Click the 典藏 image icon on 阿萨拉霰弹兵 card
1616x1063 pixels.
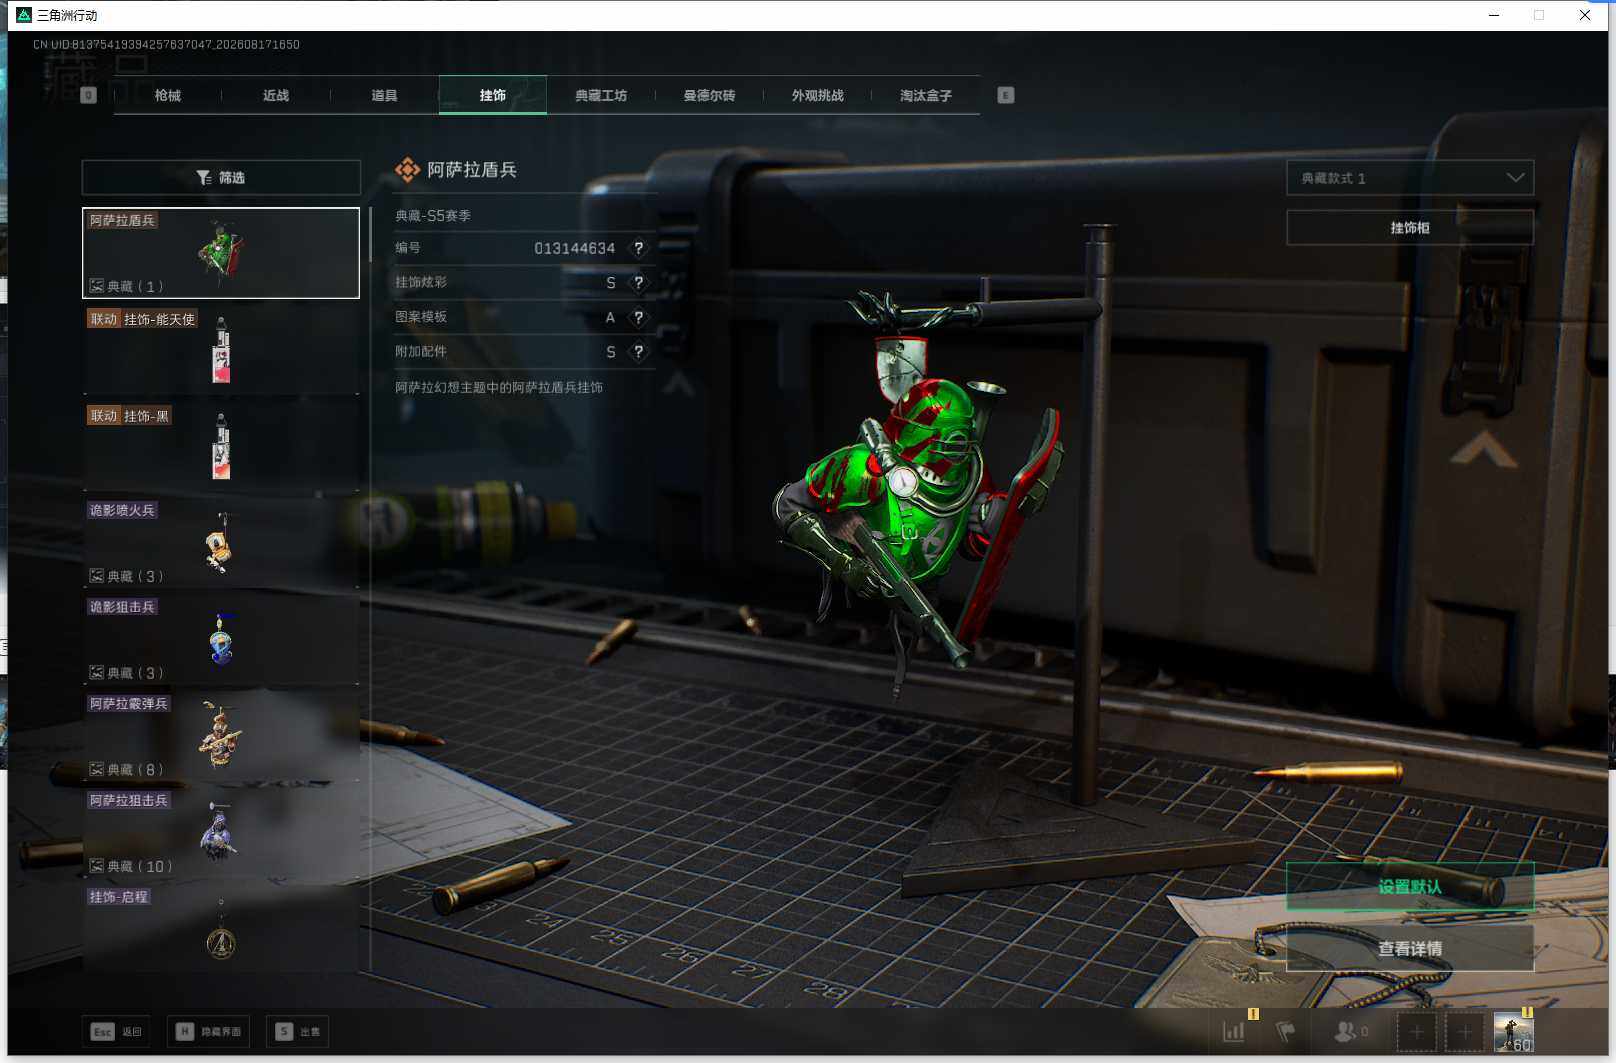point(97,769)
